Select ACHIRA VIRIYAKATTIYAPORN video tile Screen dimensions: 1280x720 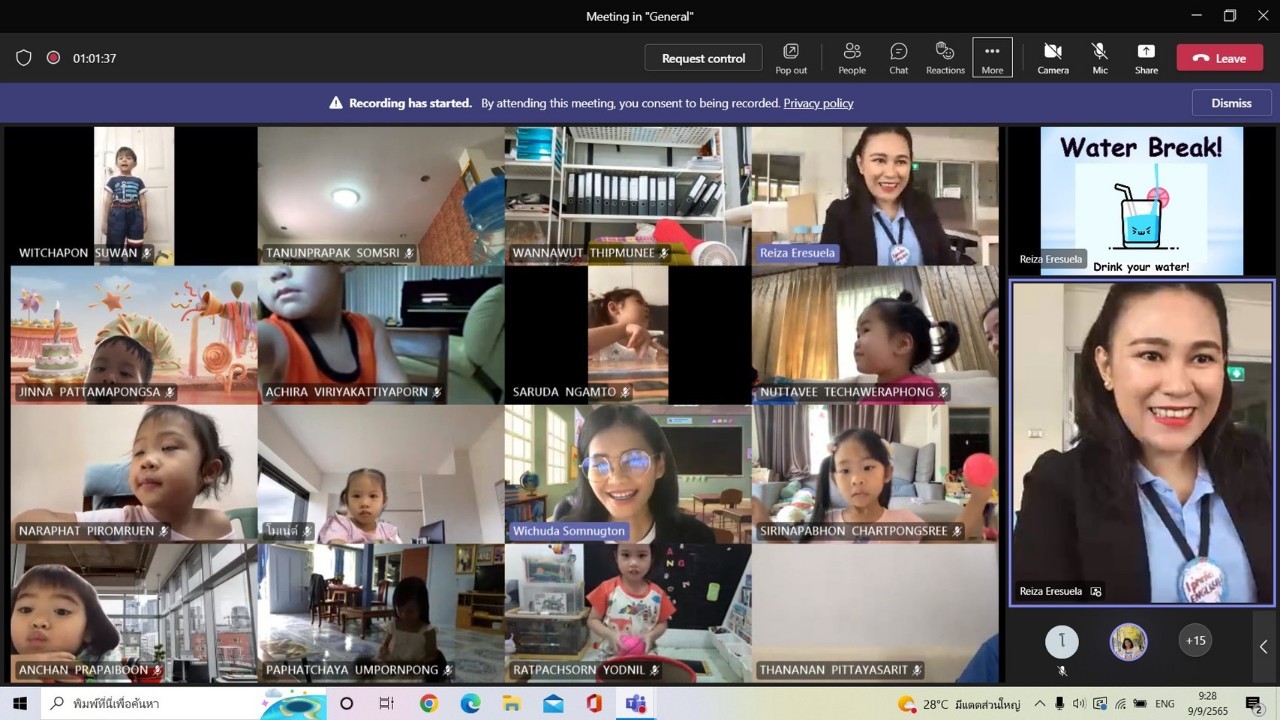click(381, 334)
